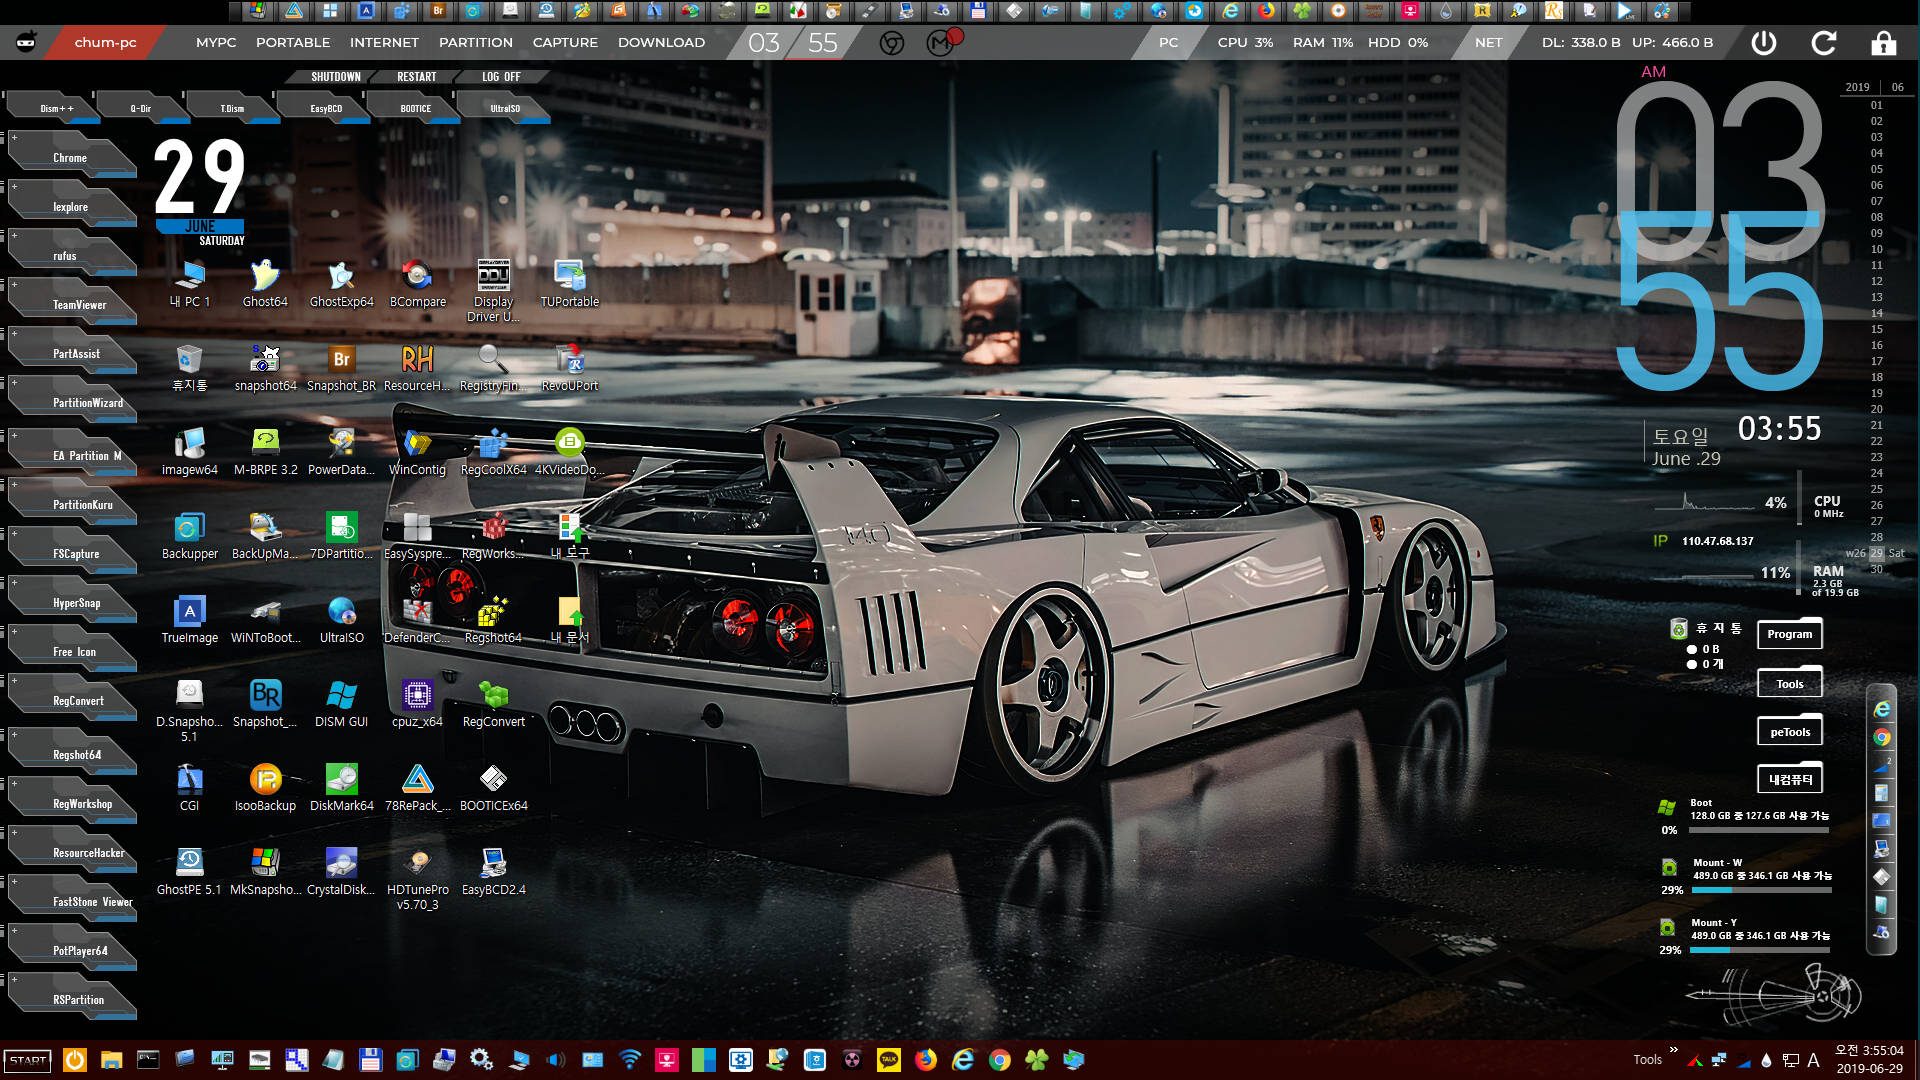The width and height of the screenshot is (1920, 1080).
Task: Open the GhostExp64 desktop icon
Action: 341,283
